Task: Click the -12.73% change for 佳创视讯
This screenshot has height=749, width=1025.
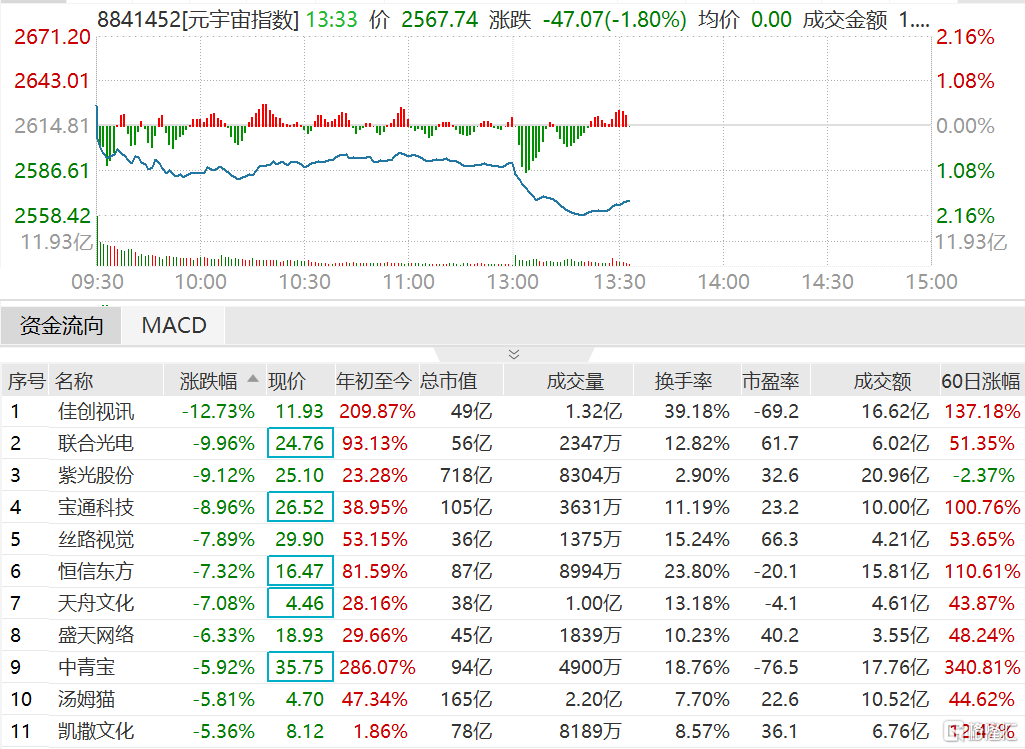Action: (218, 411)
